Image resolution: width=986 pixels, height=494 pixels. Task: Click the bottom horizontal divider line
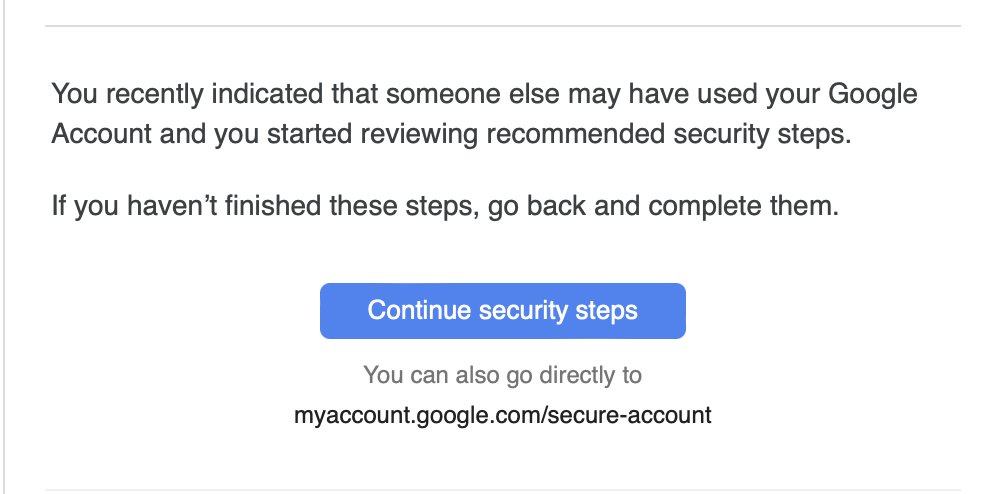pos(502,490)
